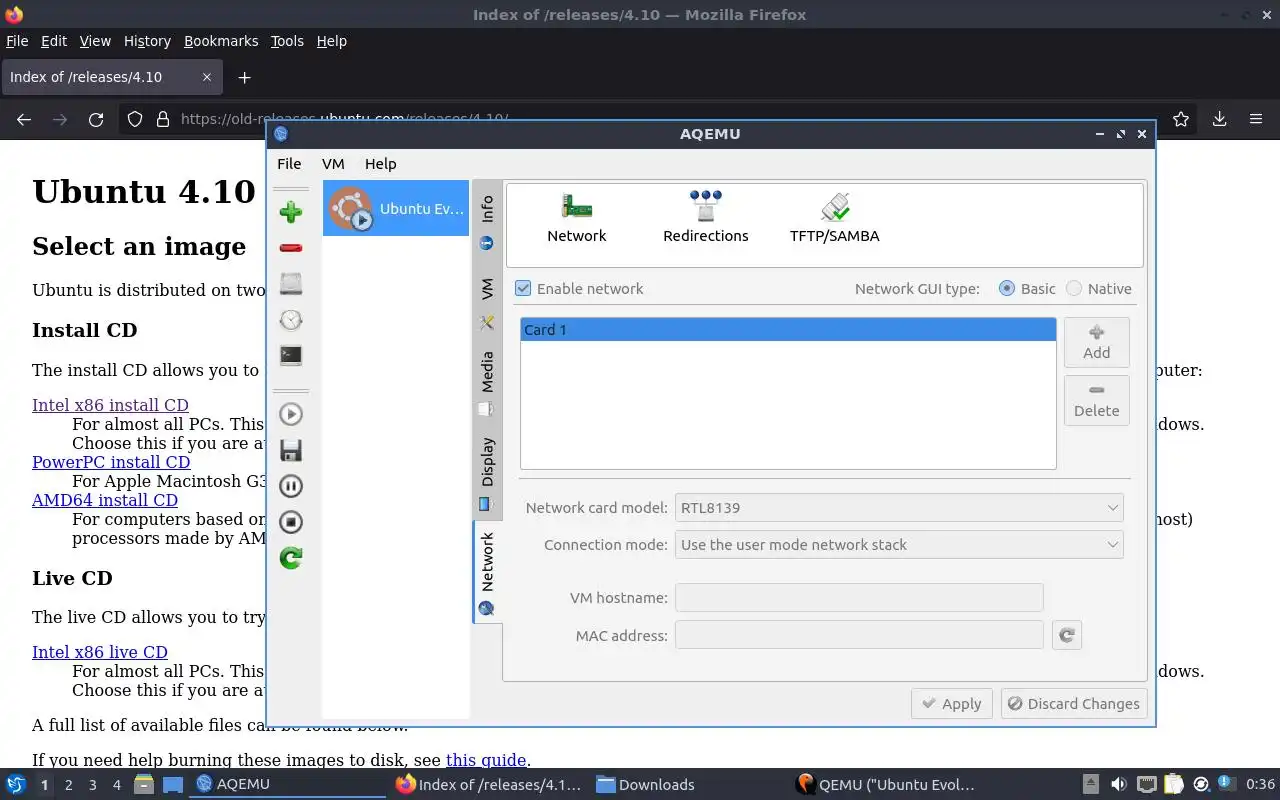Image resolution: width=1280 pixels, height=800 pixels.
Task: Click the lock site security icon
Action: click(163, 119)
